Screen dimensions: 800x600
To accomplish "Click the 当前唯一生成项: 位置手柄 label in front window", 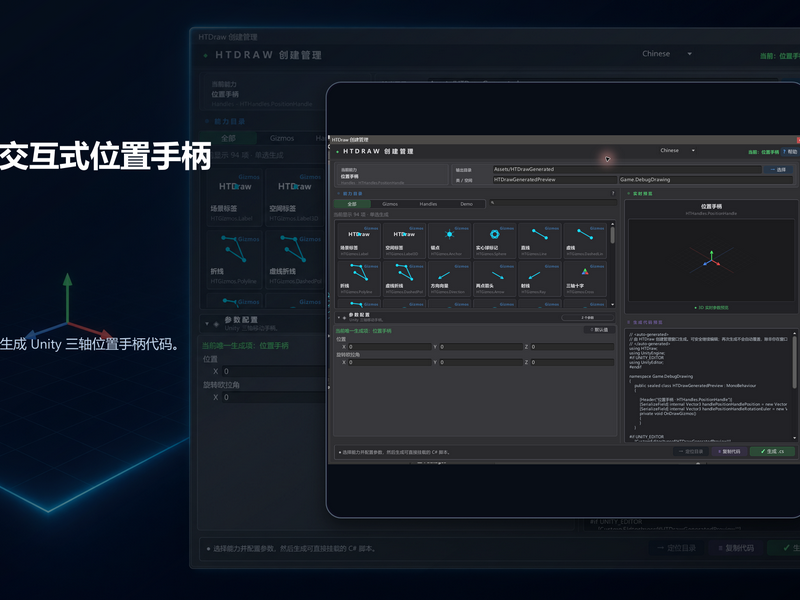I will [x=363, y=331].
